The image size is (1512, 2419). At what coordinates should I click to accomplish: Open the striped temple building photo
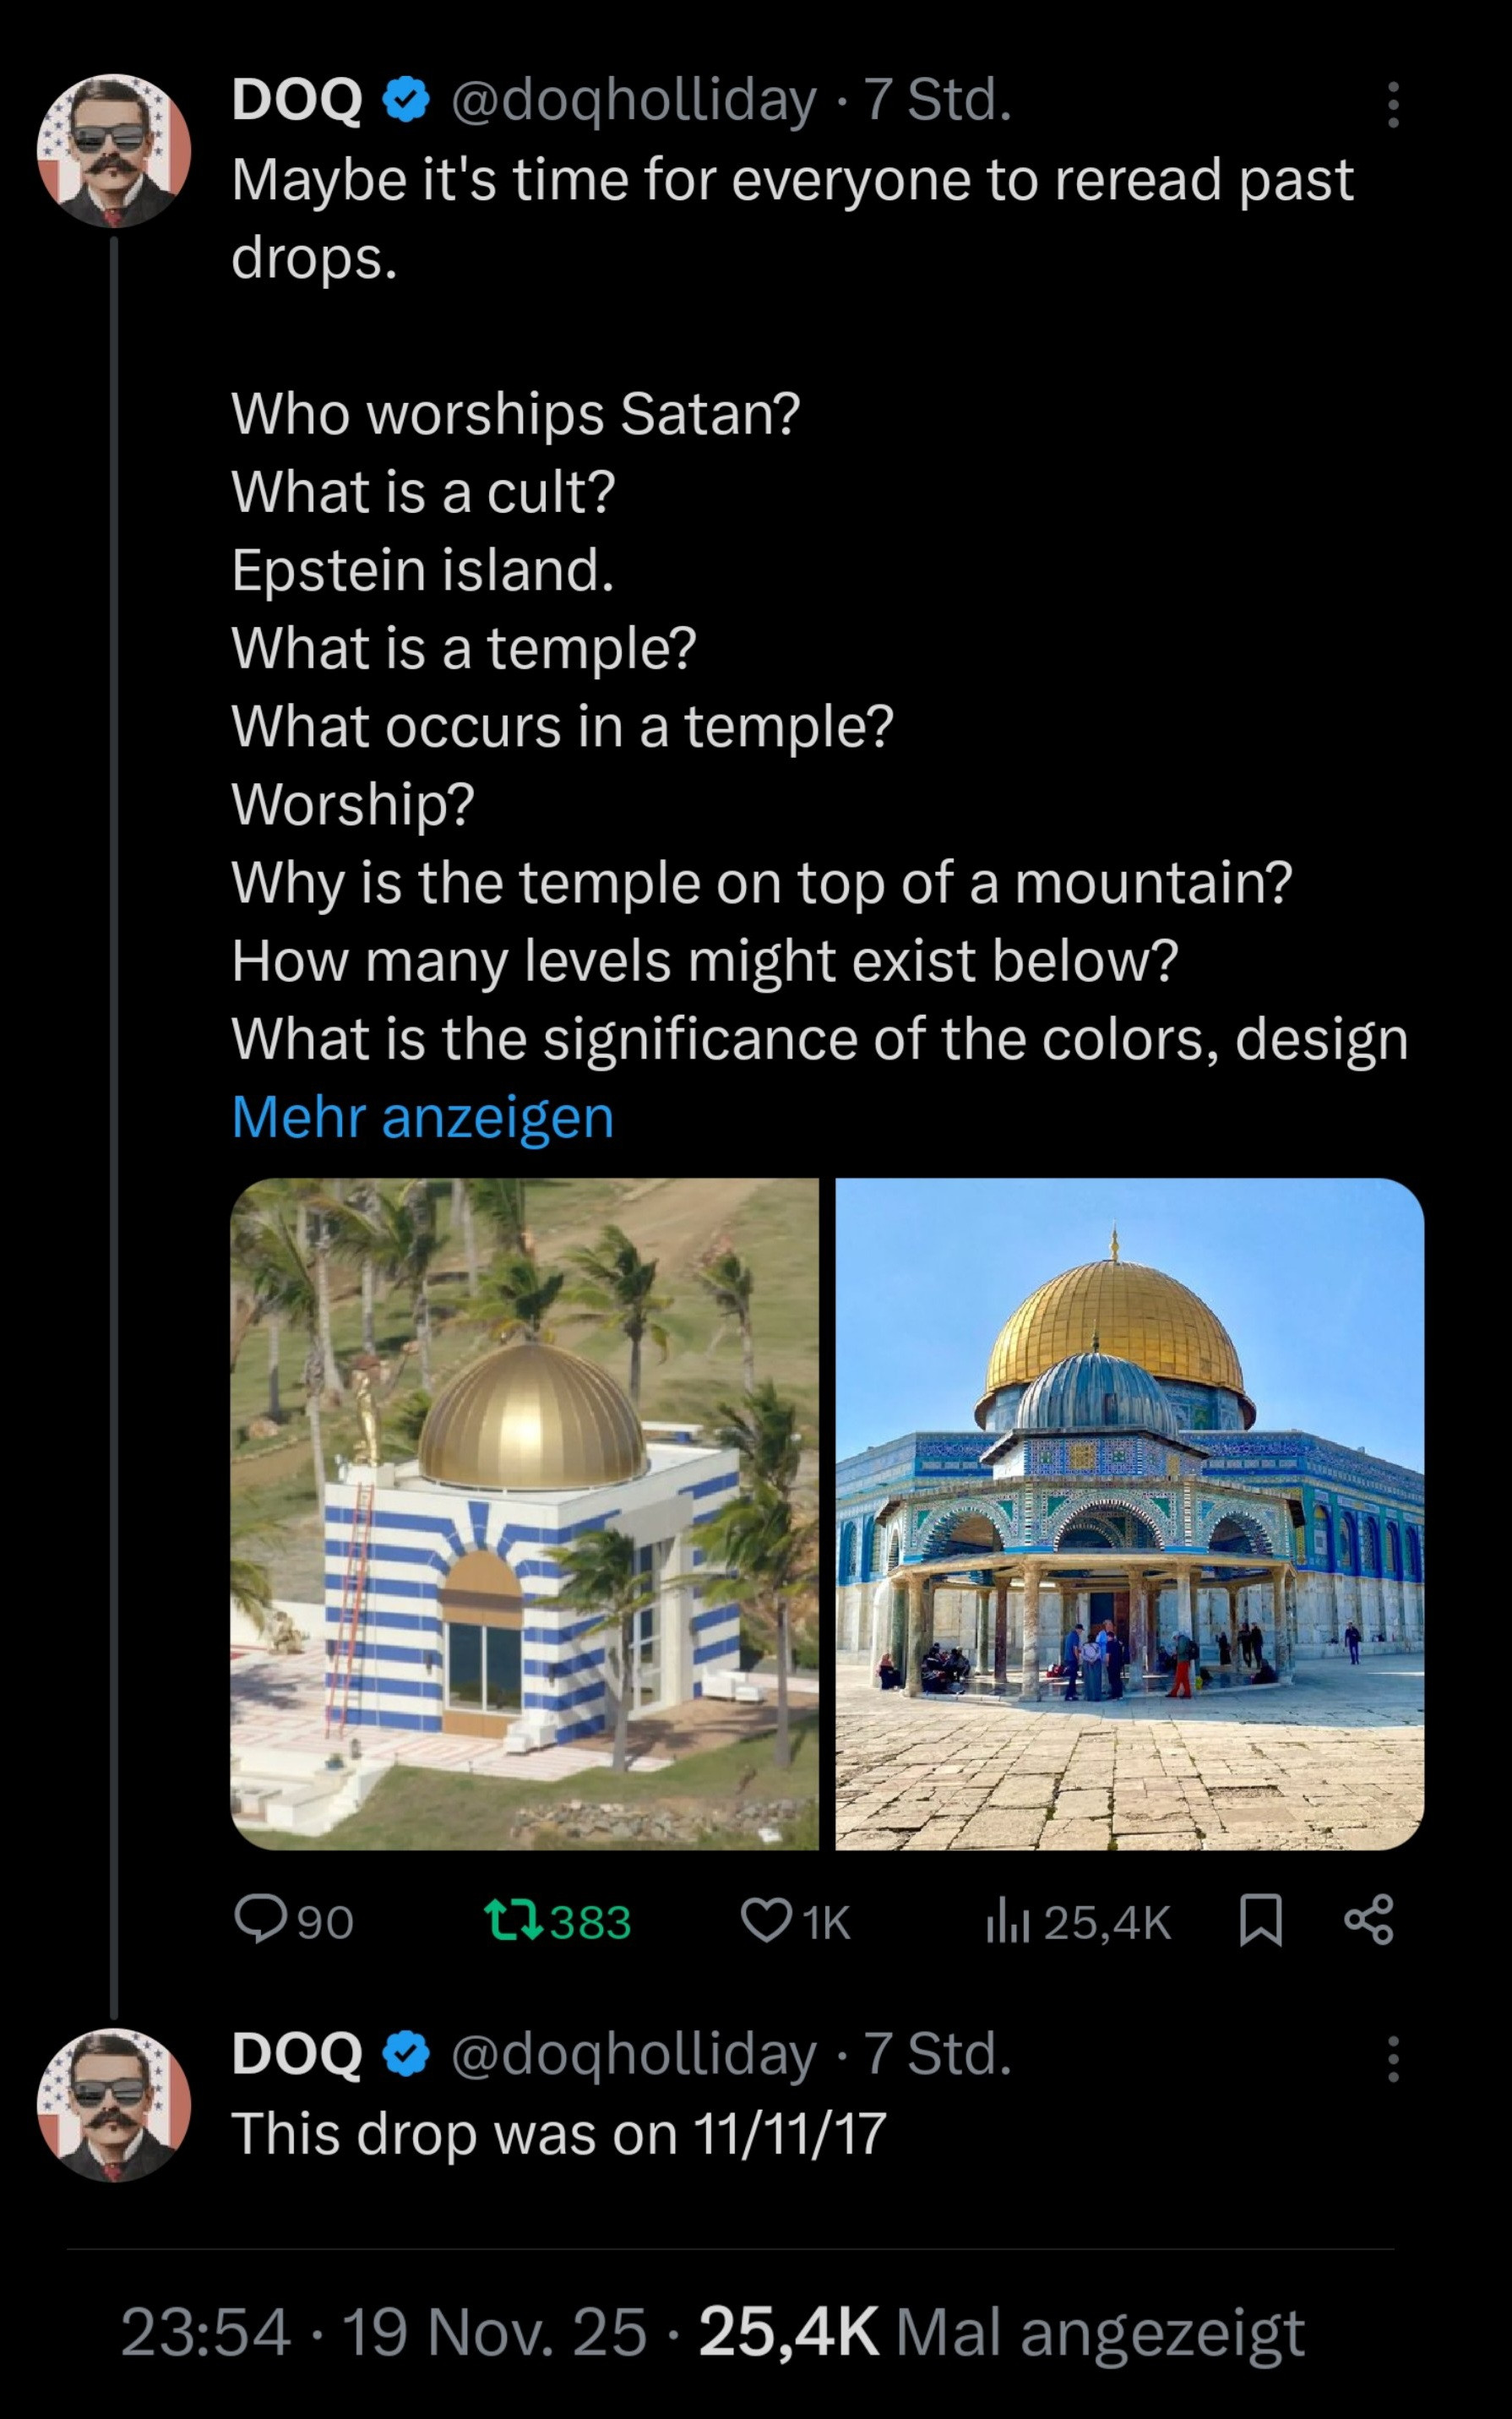524,1513
